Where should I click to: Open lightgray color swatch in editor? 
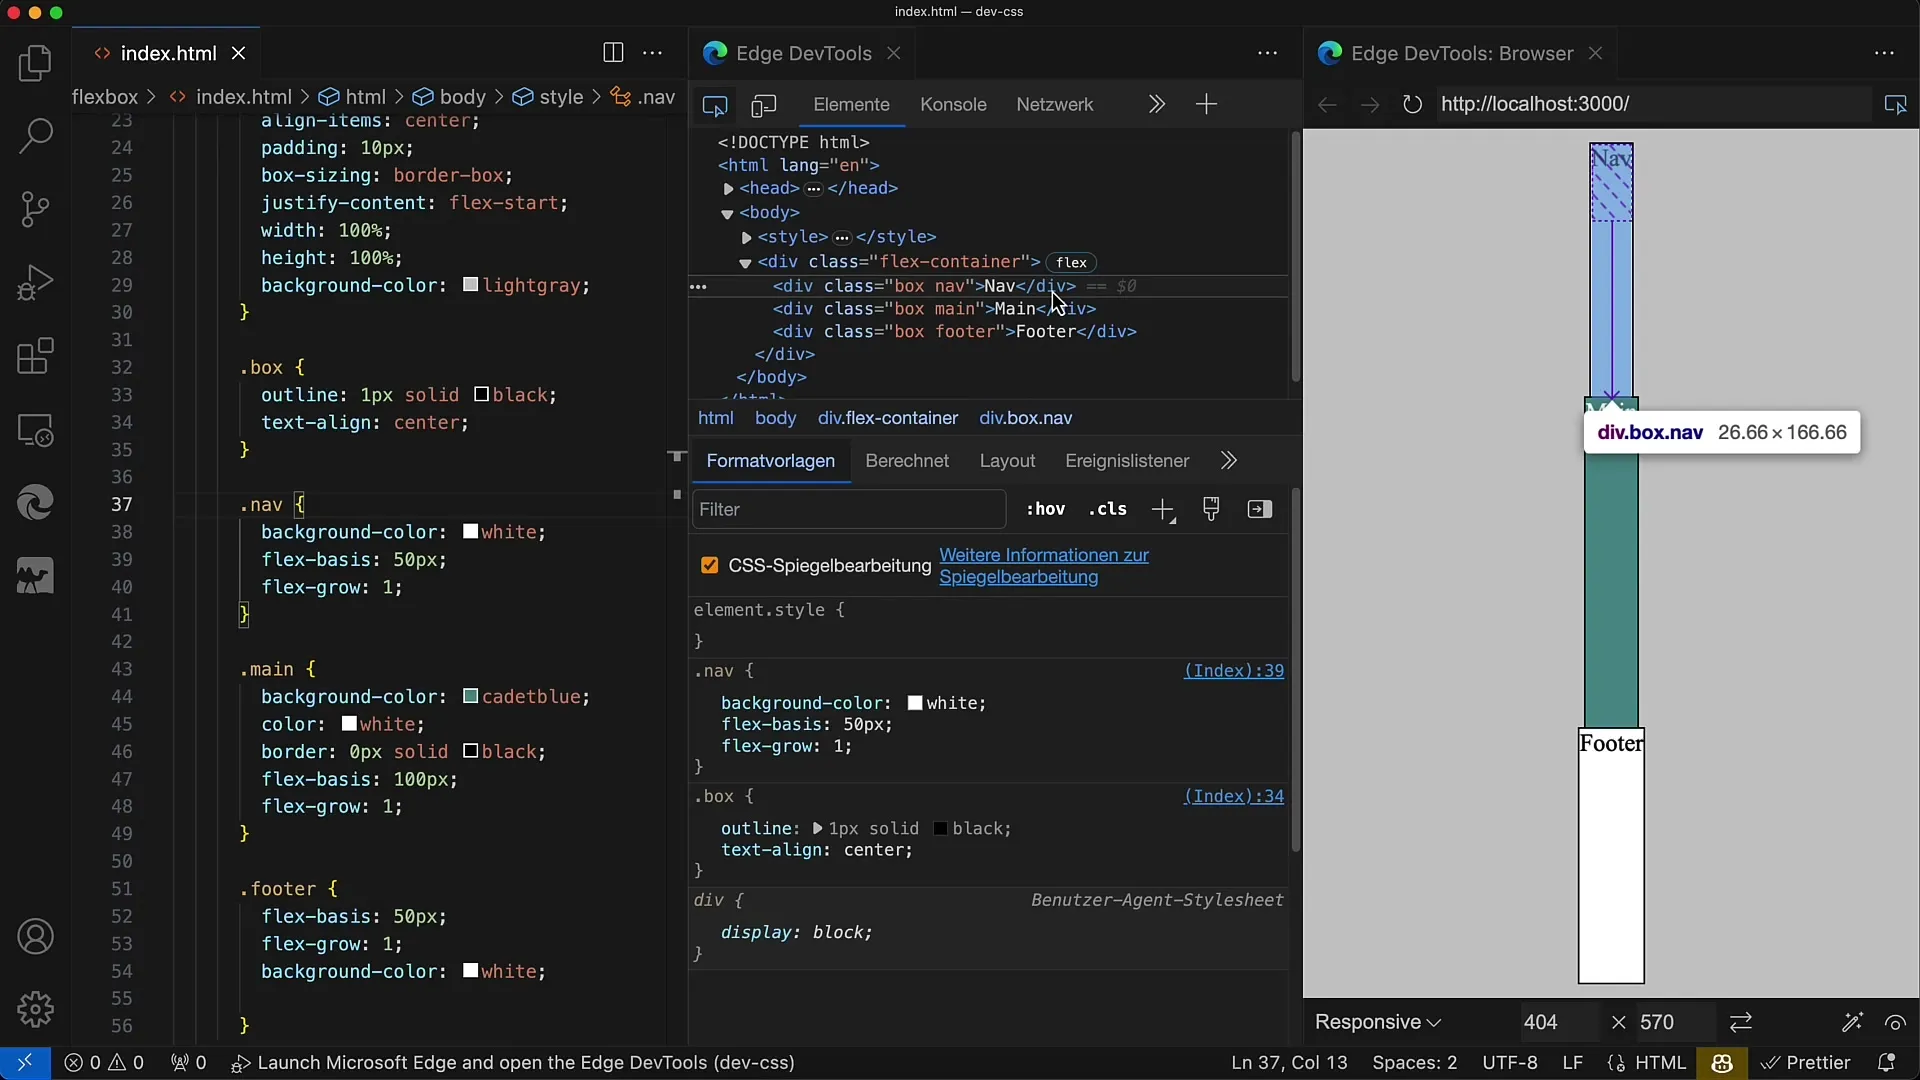[470, 285]
